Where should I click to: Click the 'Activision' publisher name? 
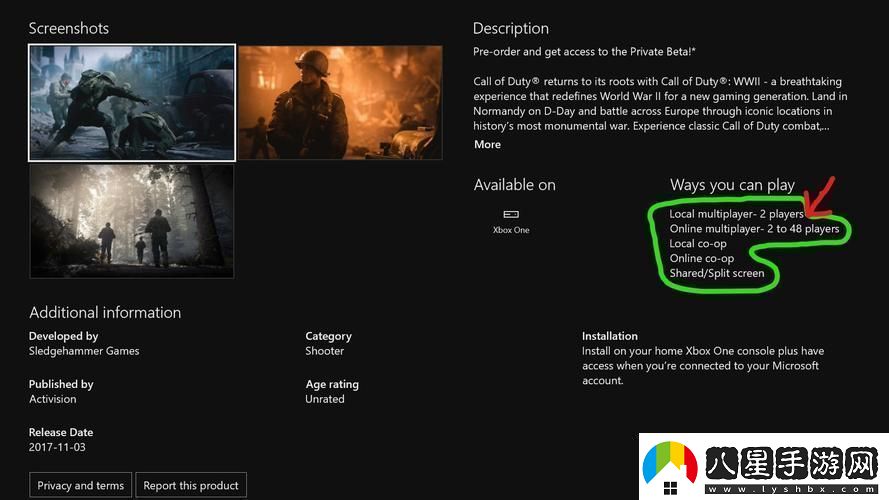coord(53,399)
